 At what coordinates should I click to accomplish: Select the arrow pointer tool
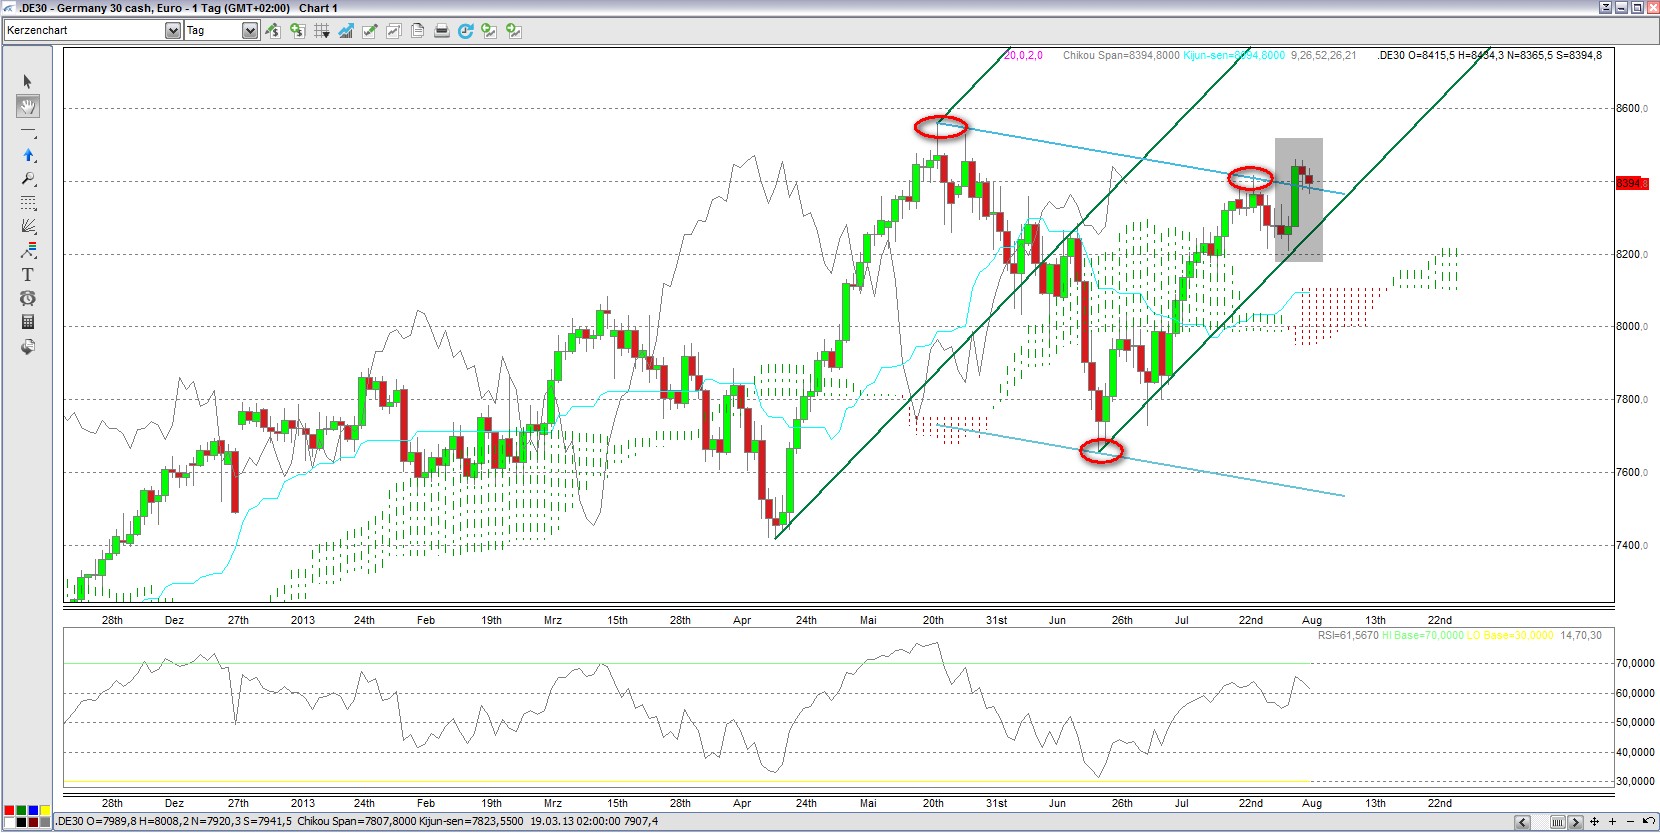point(27,82)
